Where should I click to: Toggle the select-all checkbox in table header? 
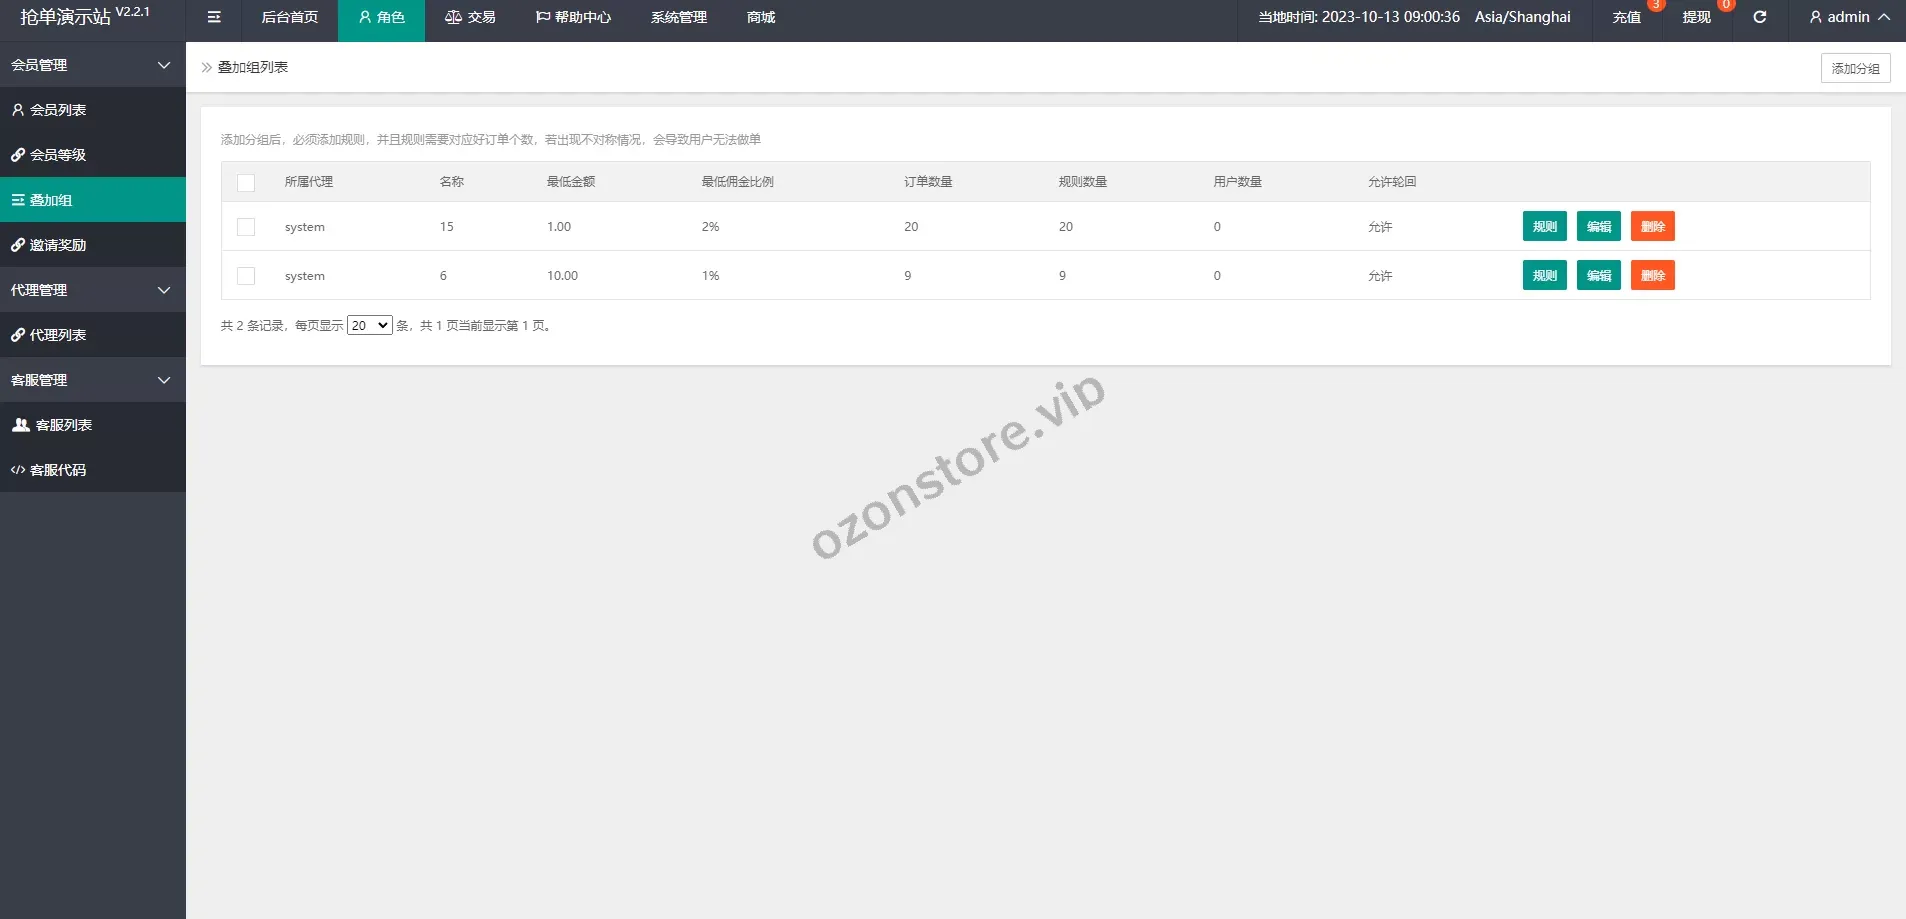click(x=246, y=182)
